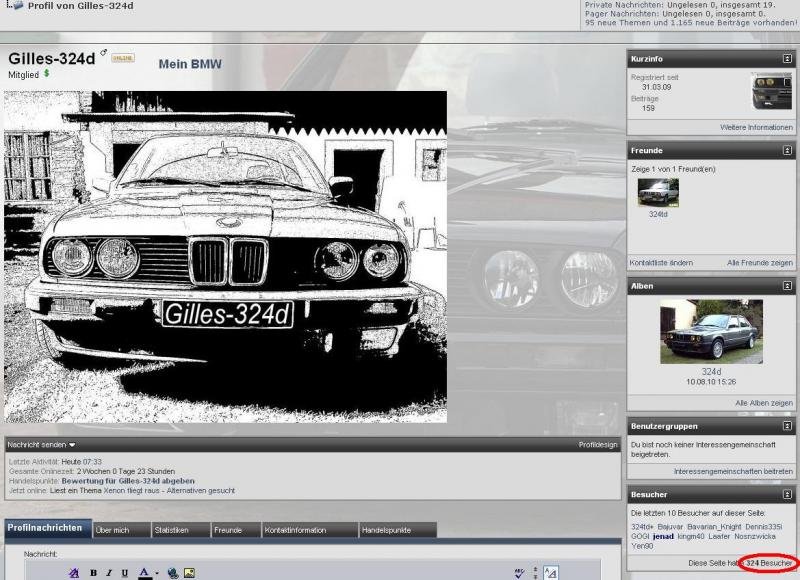Viewport: 800px width, 580px height.
Task: Switch editor mode with the rightmost toolbar icon
Action: click(x=550, y=573)
